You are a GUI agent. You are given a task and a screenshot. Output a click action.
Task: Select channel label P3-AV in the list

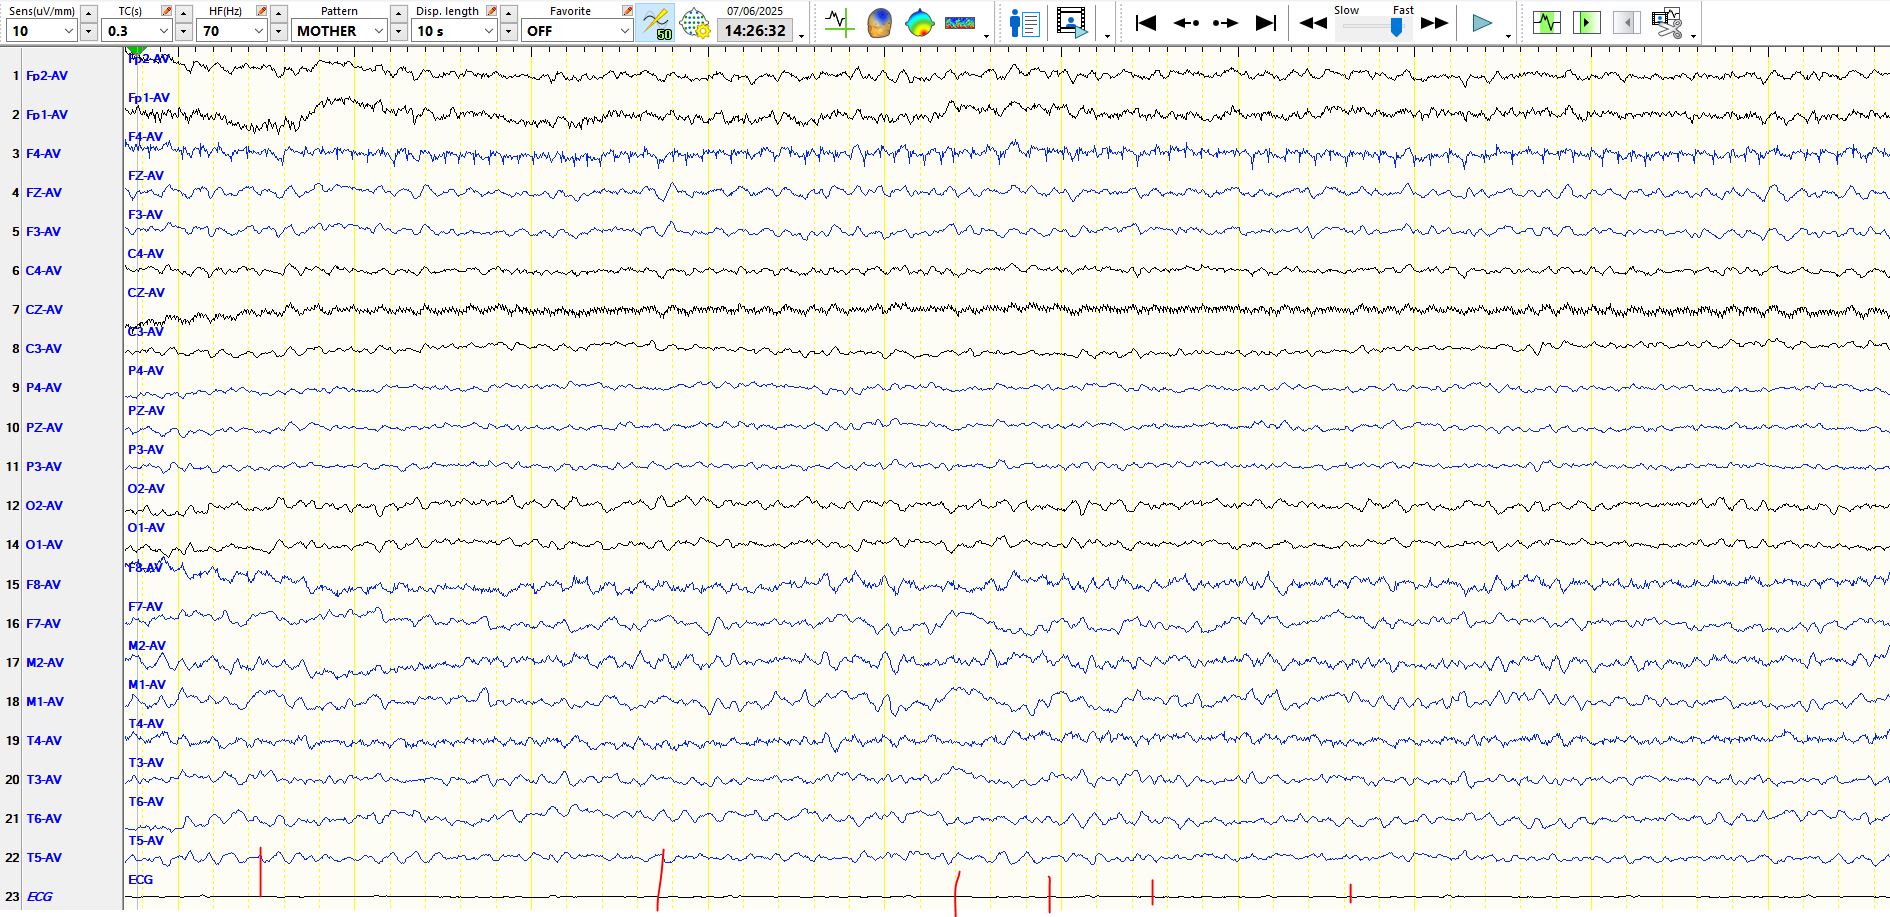[44, 467]
